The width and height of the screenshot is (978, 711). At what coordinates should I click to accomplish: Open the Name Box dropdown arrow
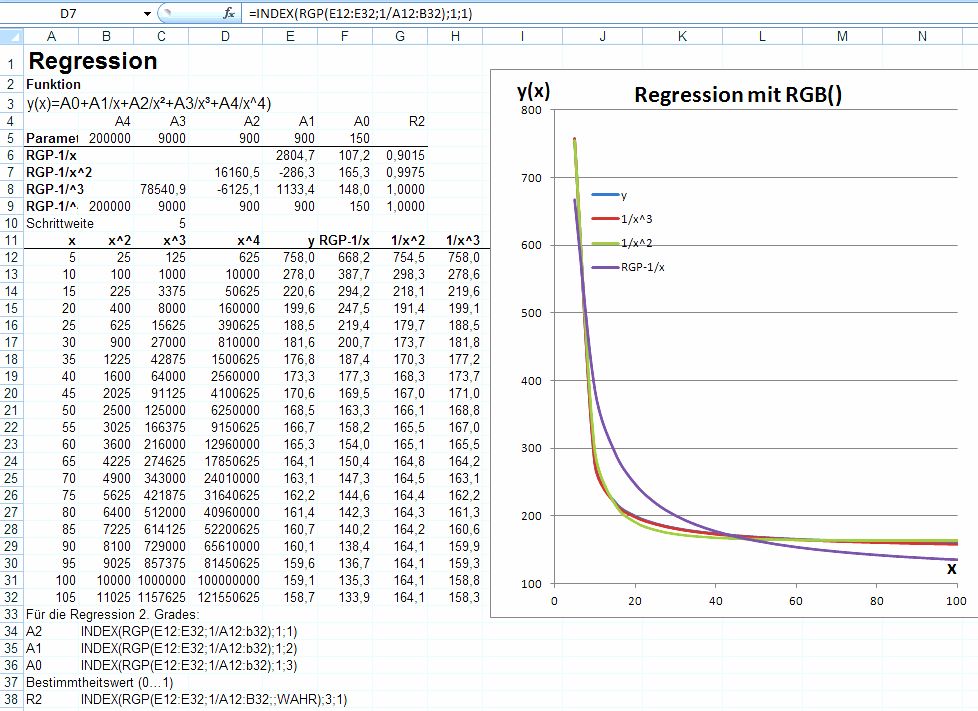click(x=147, y=13)
